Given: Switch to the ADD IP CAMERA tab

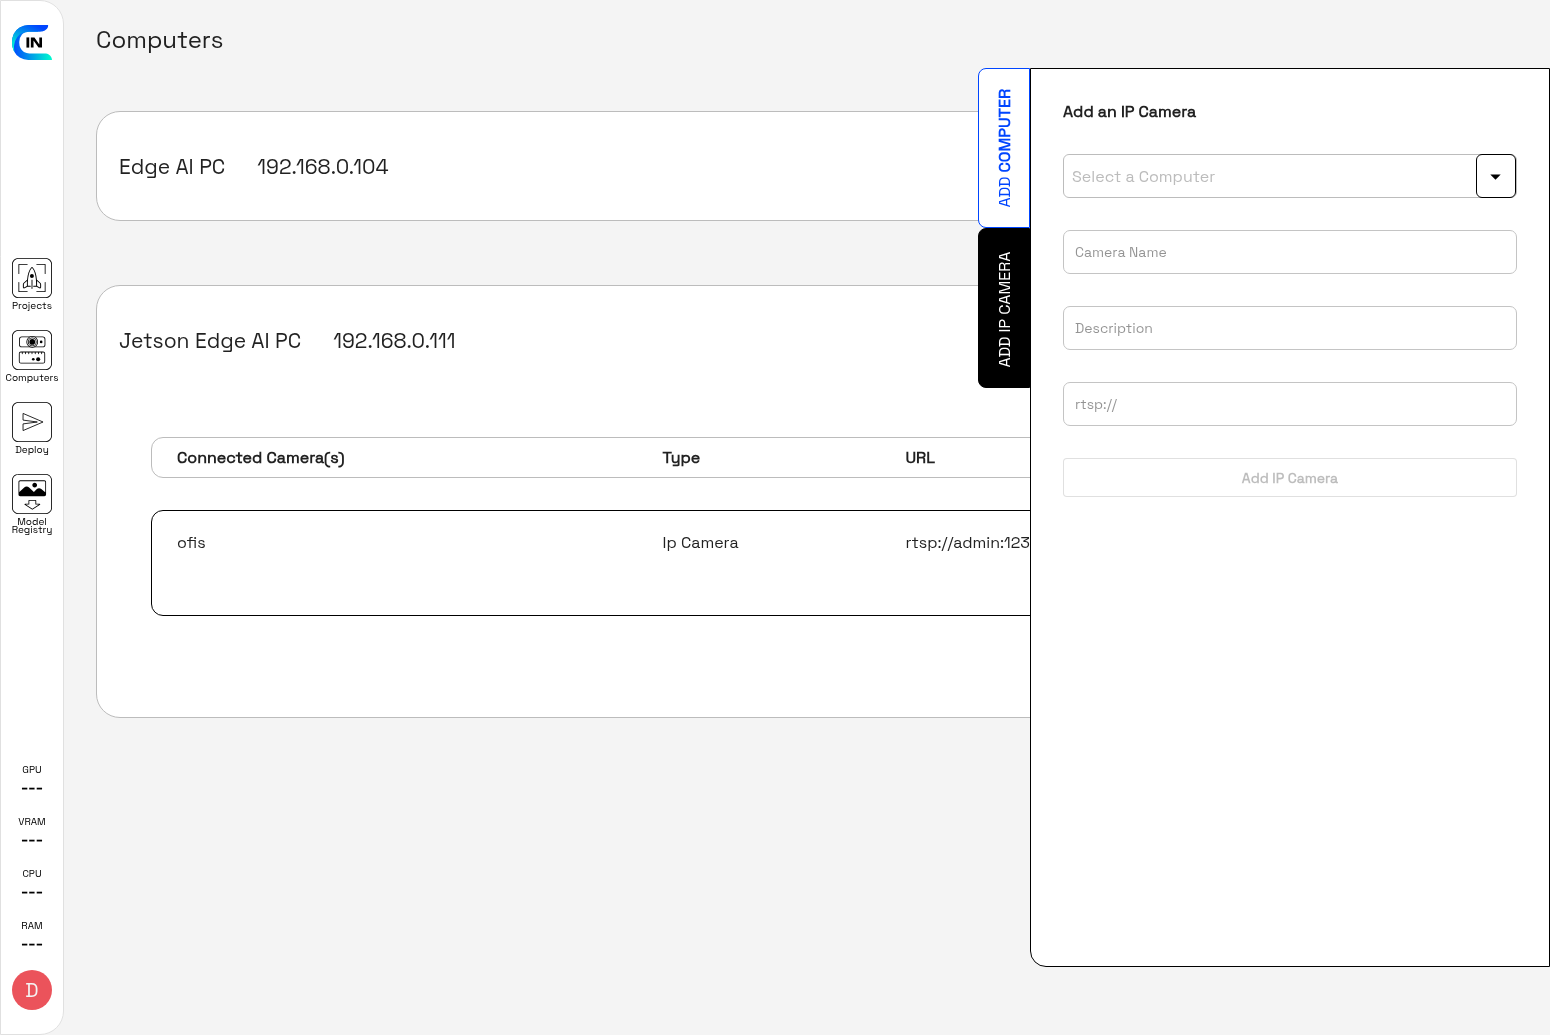Looking at the screenshot, I should (1003, 307).
